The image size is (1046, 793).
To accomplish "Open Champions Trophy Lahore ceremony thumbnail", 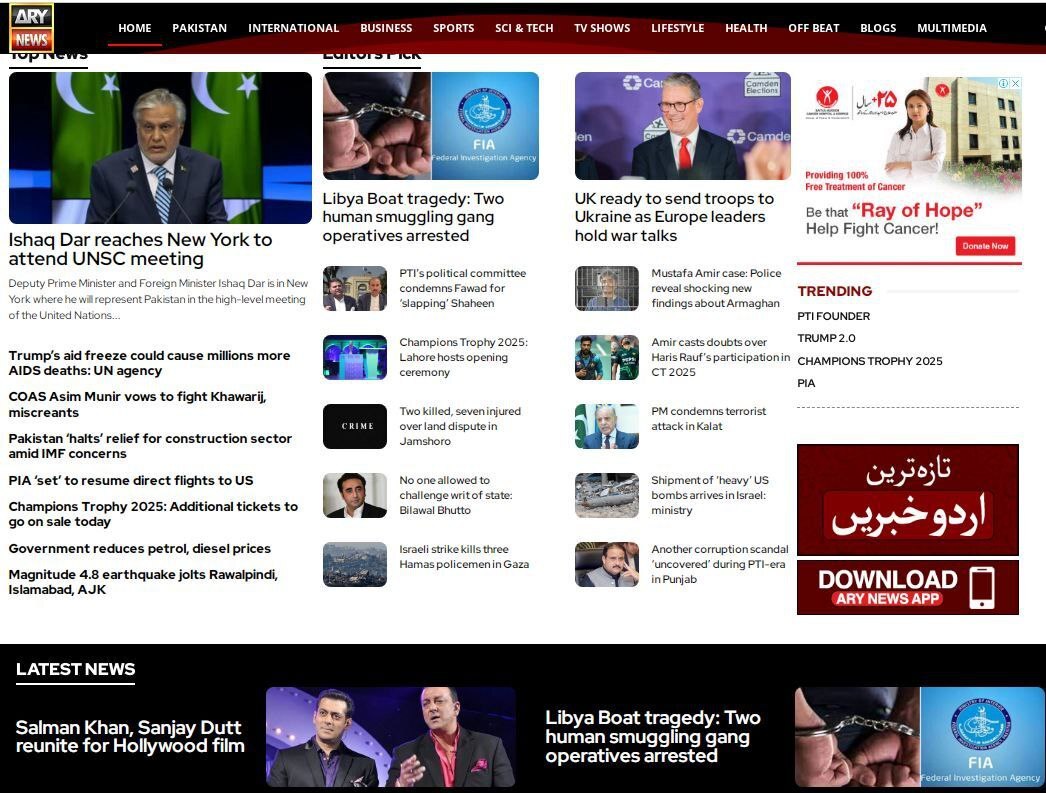I will [x=355, y=357].
